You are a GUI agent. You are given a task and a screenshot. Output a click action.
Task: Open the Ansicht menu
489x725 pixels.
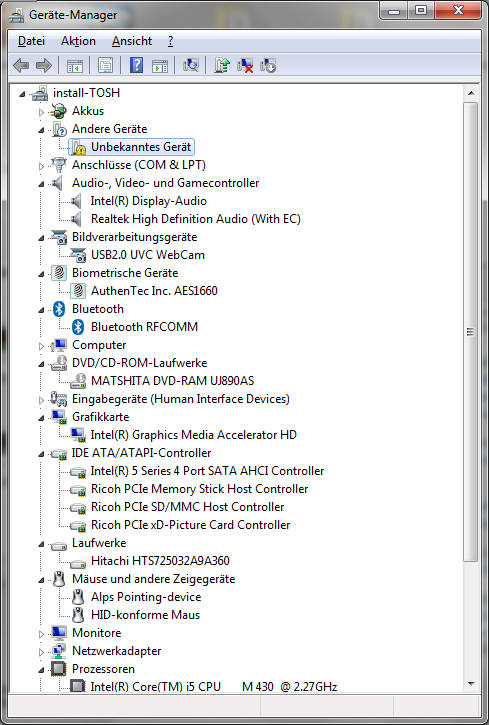coord(132,41)
